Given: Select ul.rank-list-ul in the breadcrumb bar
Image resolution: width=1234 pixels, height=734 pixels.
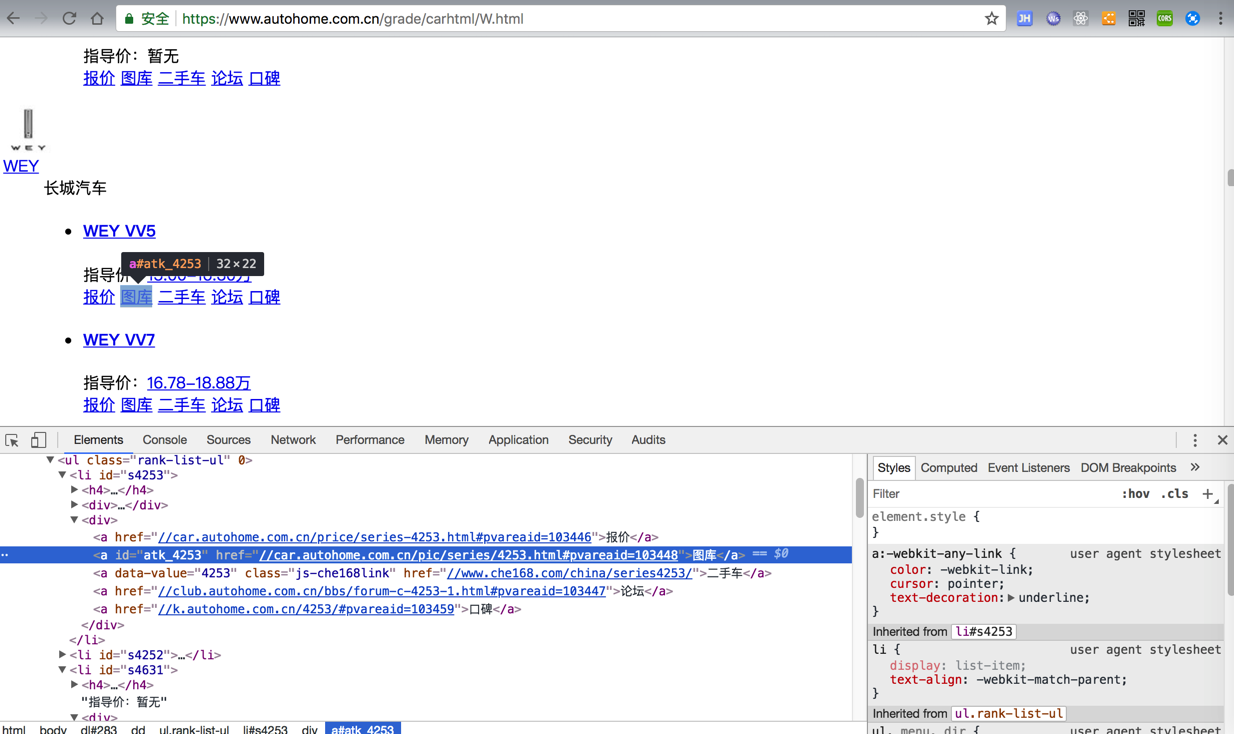Looking at the screenshot, I should click(194, 729).
